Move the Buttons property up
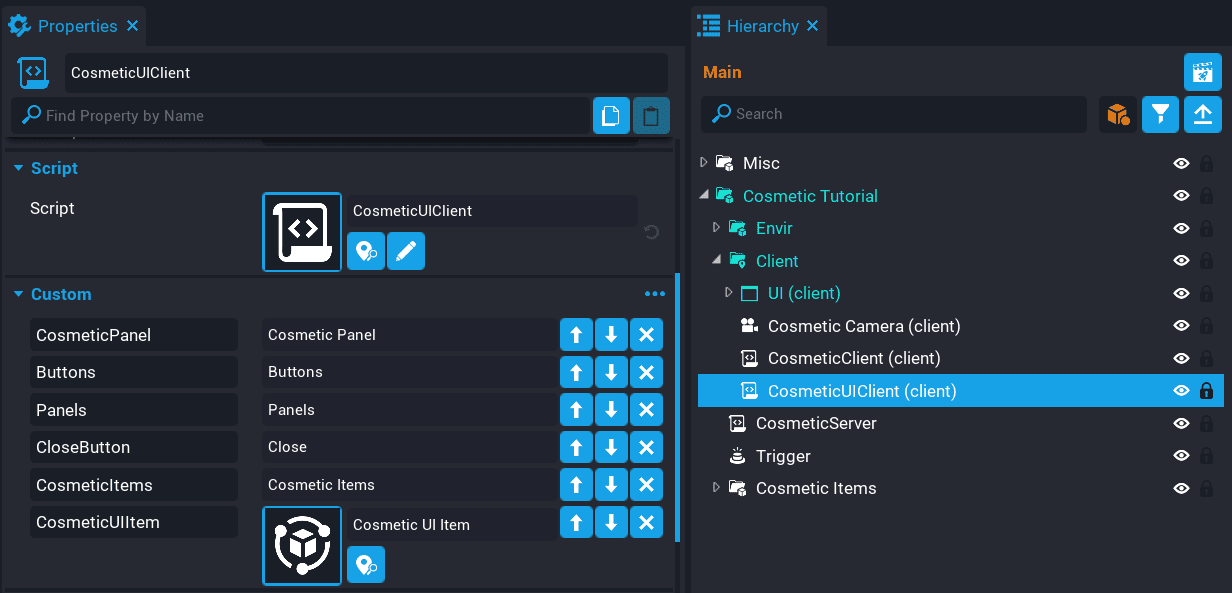This screenshot has height=593, width=1232. point(576,372)
